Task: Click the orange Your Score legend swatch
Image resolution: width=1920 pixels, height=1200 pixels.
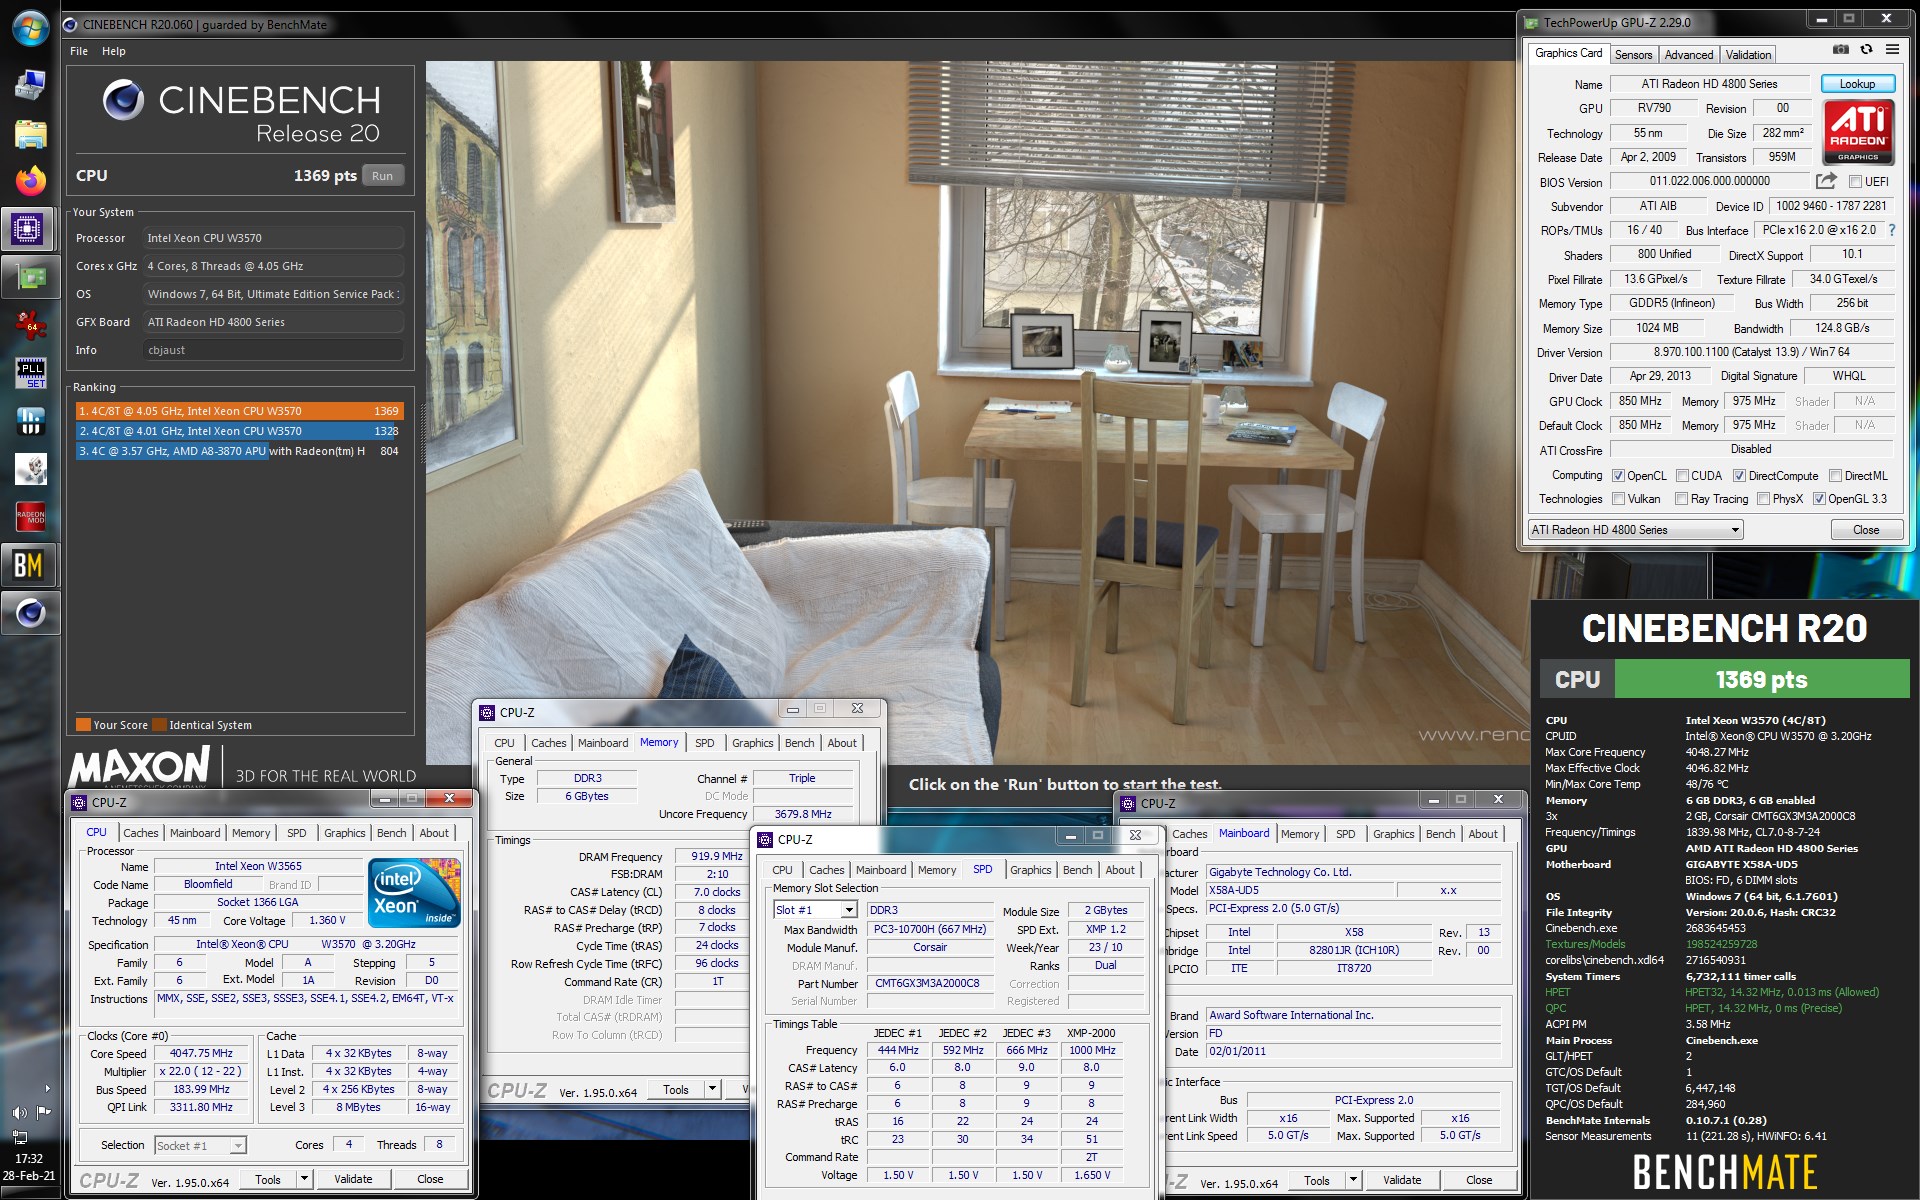Action: [83, 725]
